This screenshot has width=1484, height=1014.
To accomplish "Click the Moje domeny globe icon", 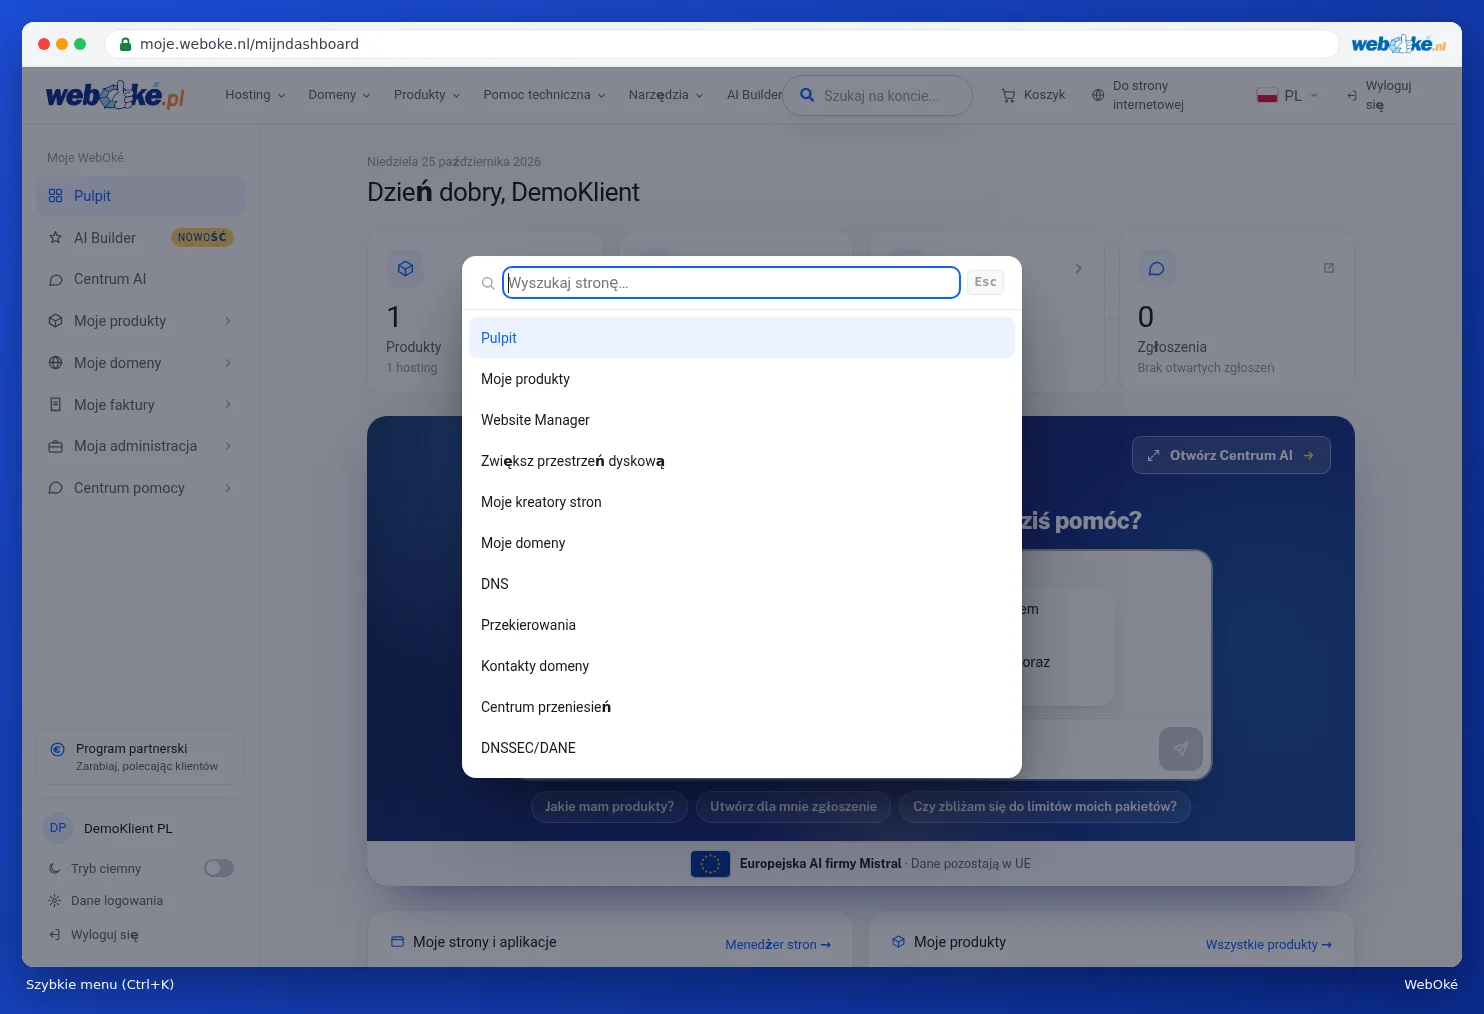I will 55,363.
